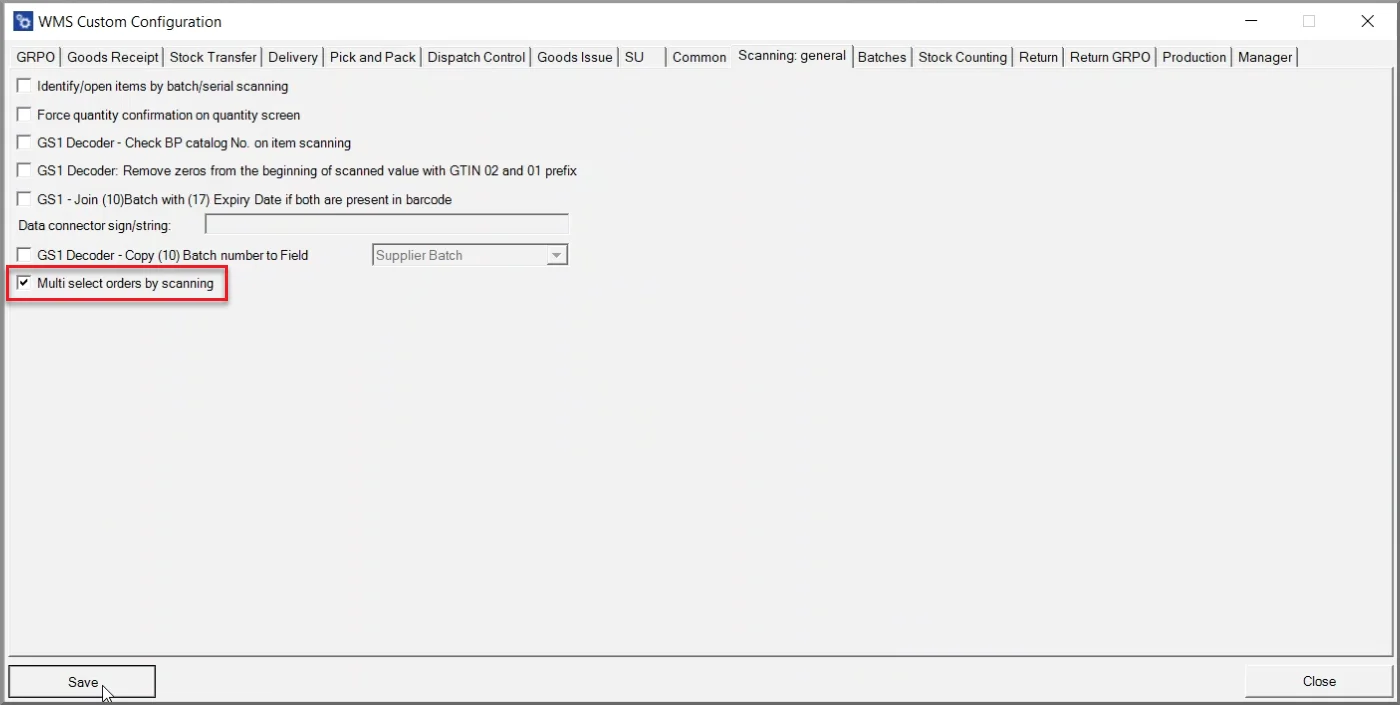Enable GS1 Join Batch with Expiry Date
Image resolution: width=1400 pixels, height=705 pixels.
tap(24, 199)
